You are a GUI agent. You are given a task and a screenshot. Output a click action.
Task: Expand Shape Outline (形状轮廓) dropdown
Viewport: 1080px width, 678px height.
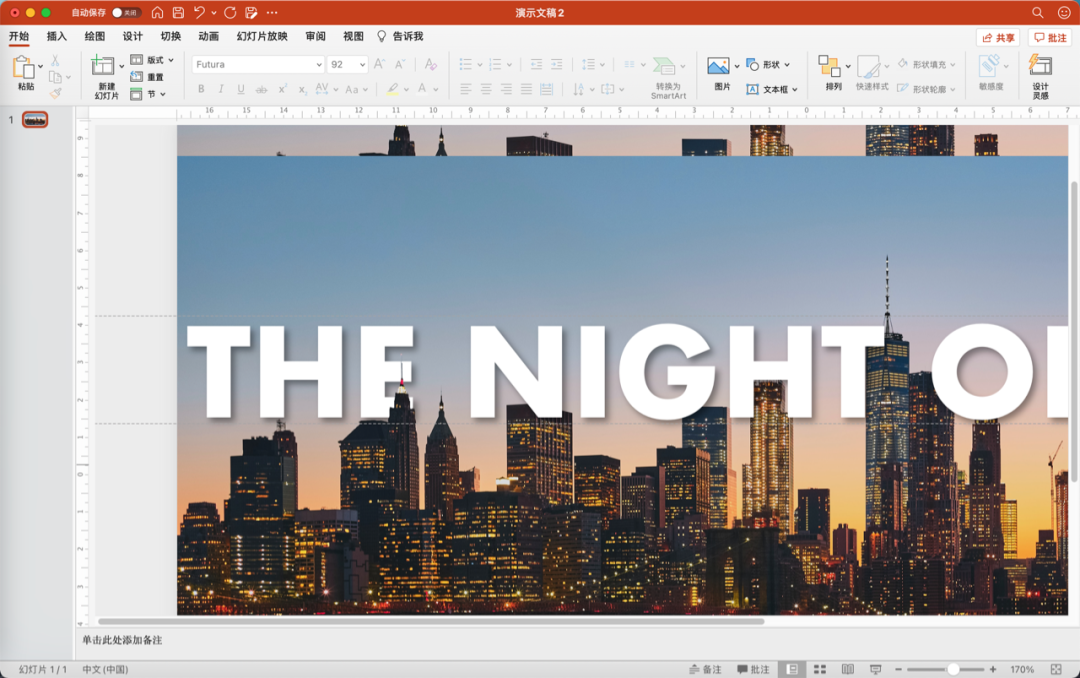tap(953, 90)
